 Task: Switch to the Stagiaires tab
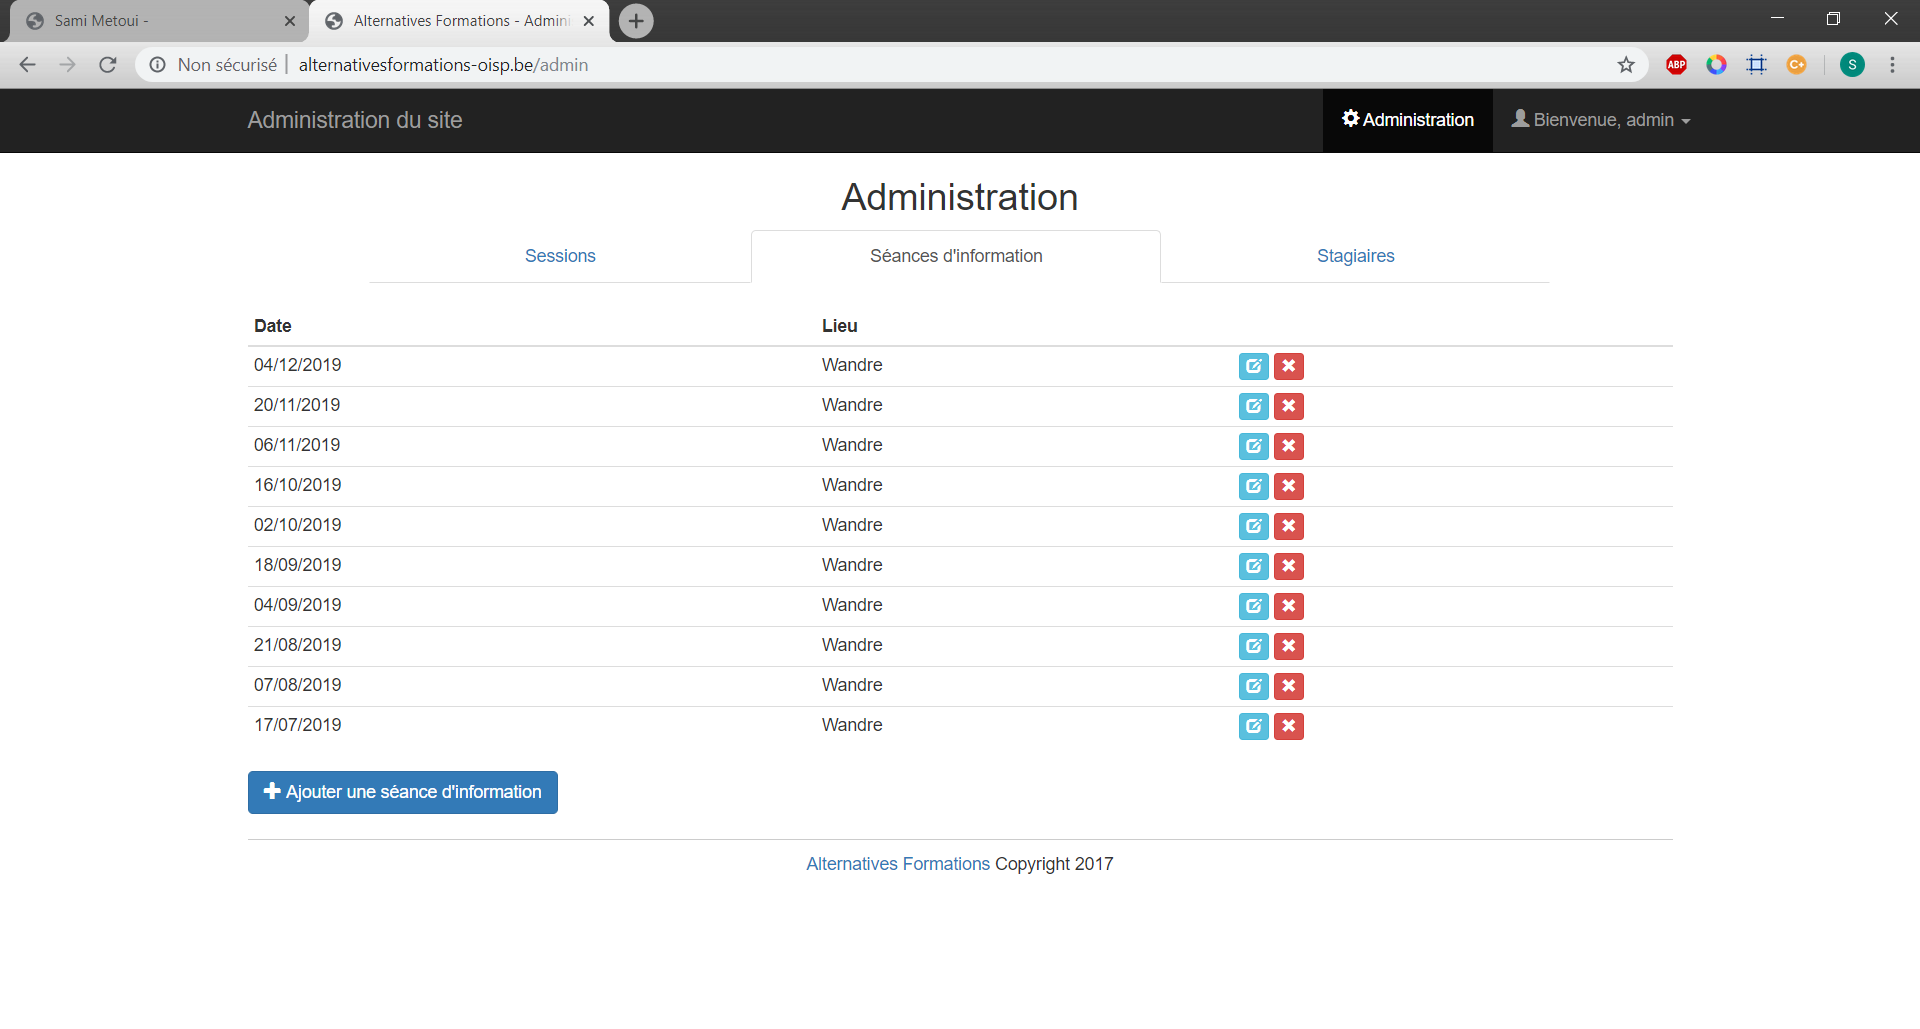click(x=1355, y=256)
